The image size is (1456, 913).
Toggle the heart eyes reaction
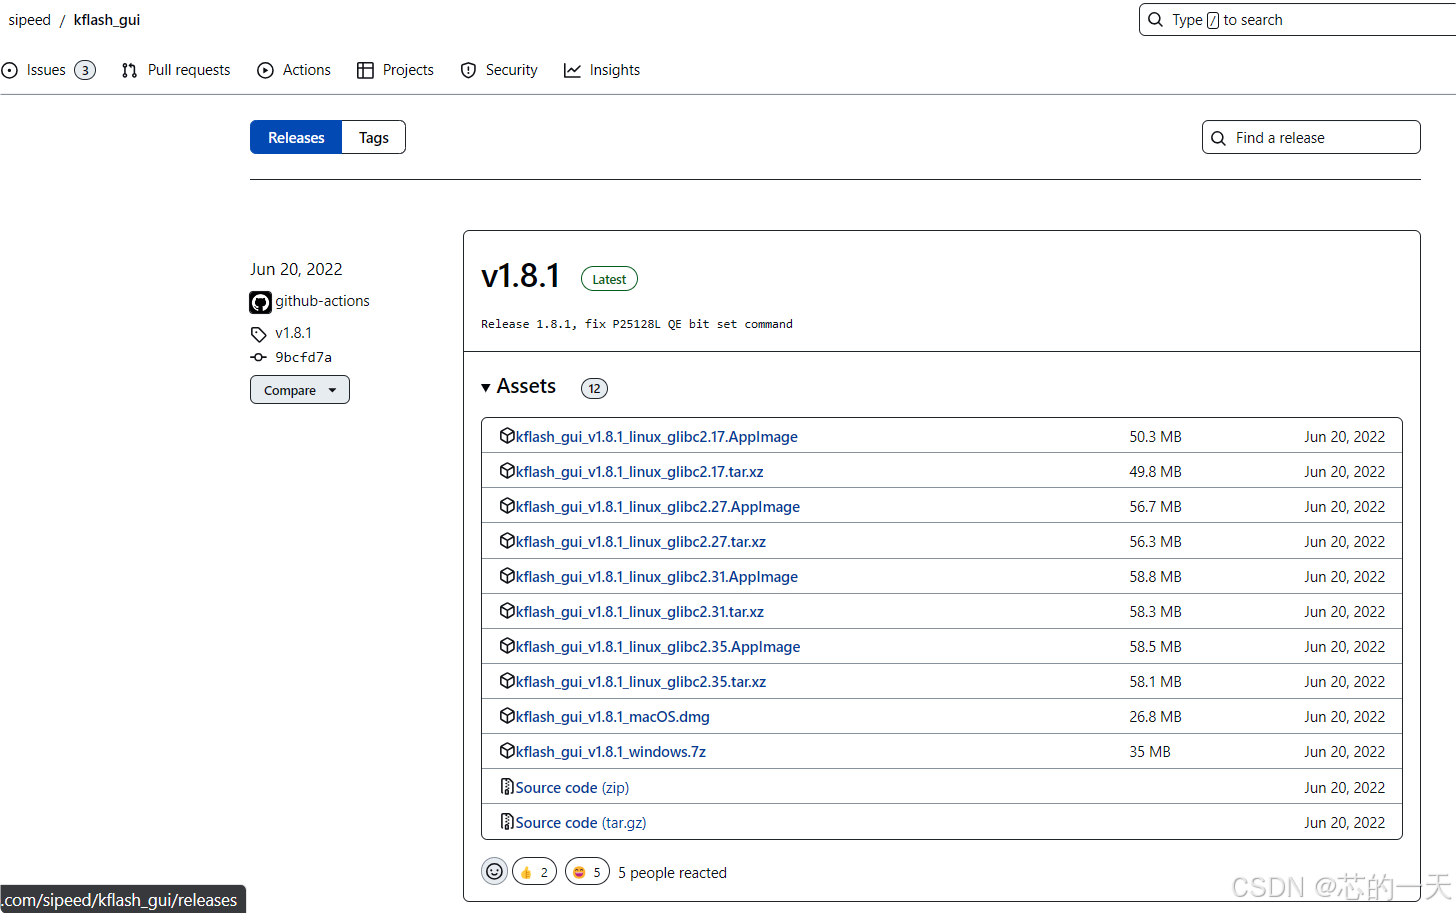click(x=587, y=872)
